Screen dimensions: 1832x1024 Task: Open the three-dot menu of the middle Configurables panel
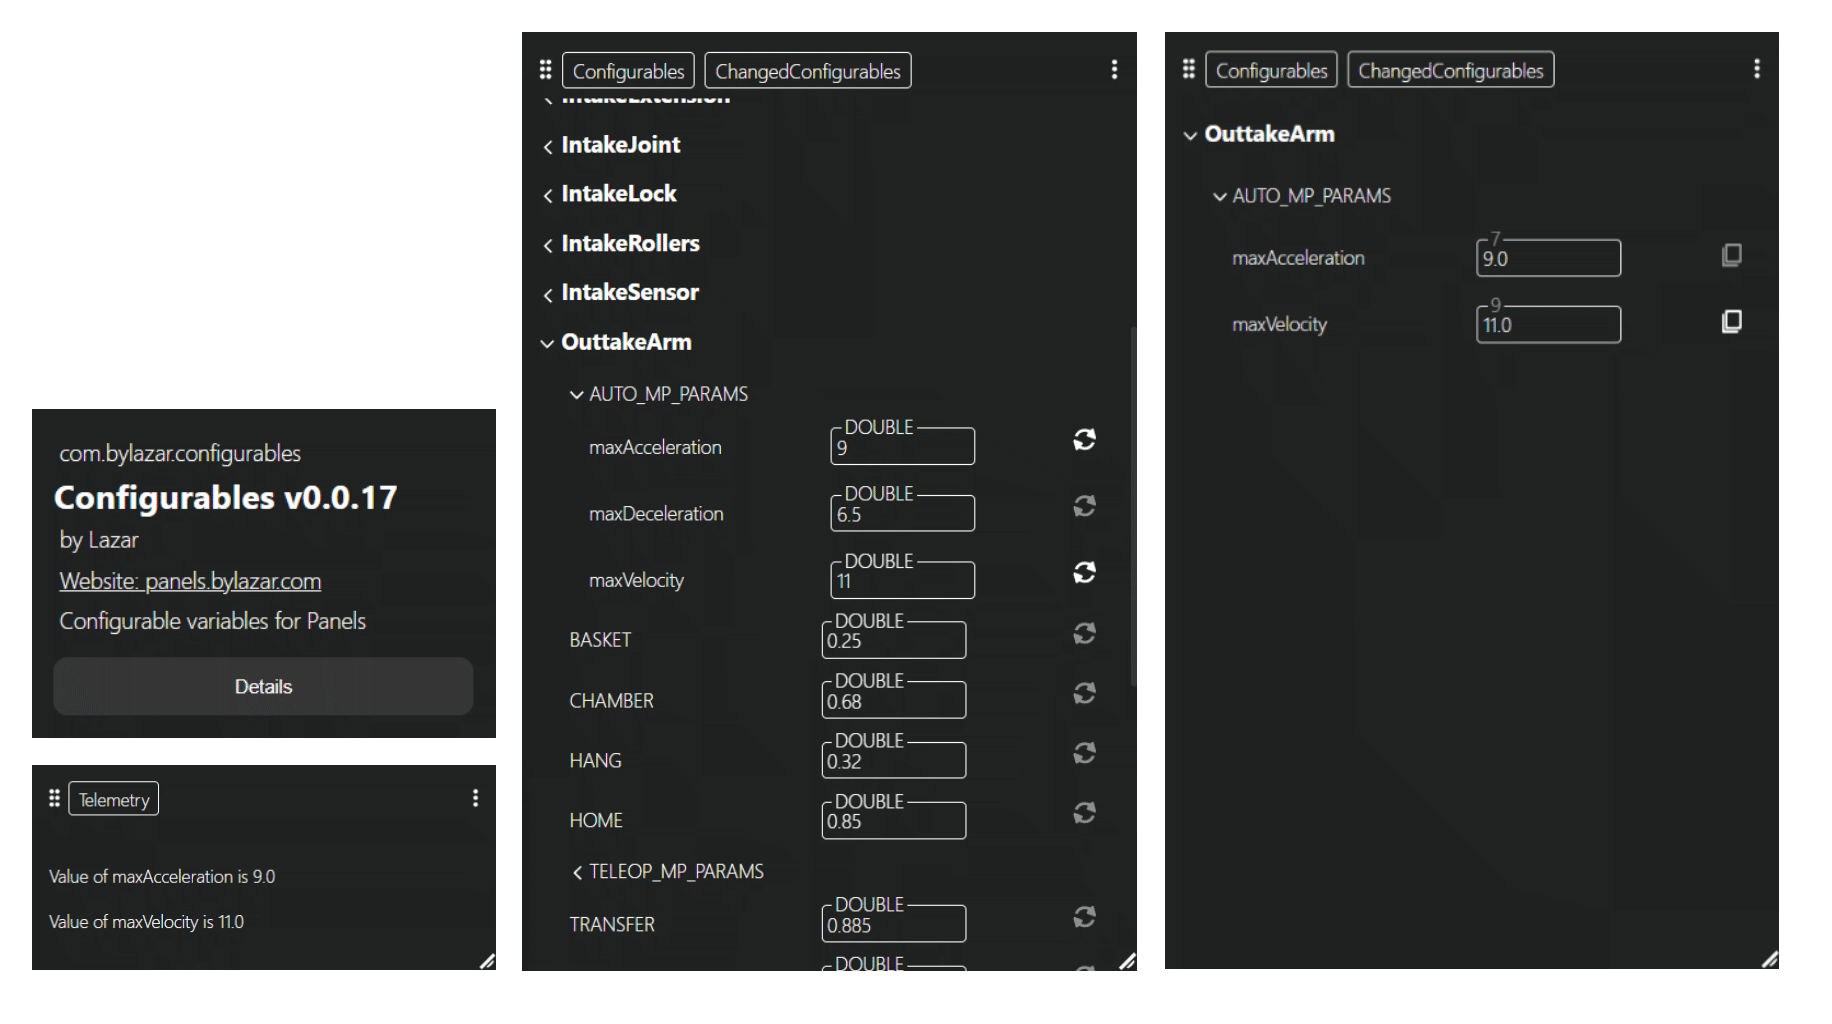click(x=1114, y=70)
